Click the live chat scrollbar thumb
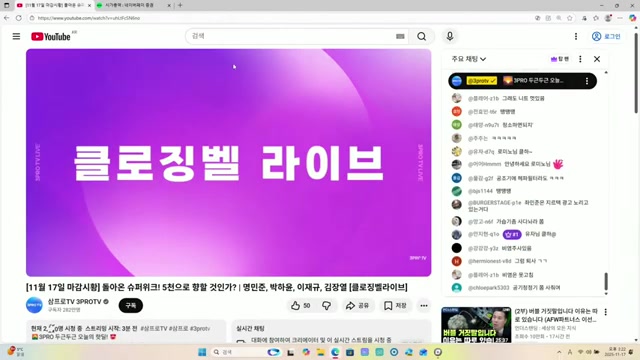The image size is (640, 360). (x=606, y=282)
